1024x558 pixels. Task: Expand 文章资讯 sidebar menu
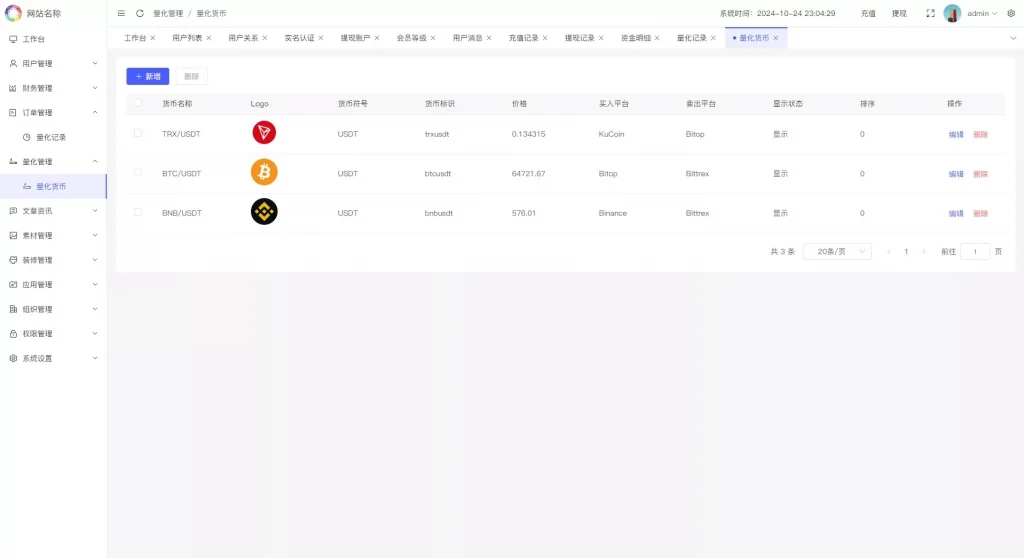coord(53,211)
